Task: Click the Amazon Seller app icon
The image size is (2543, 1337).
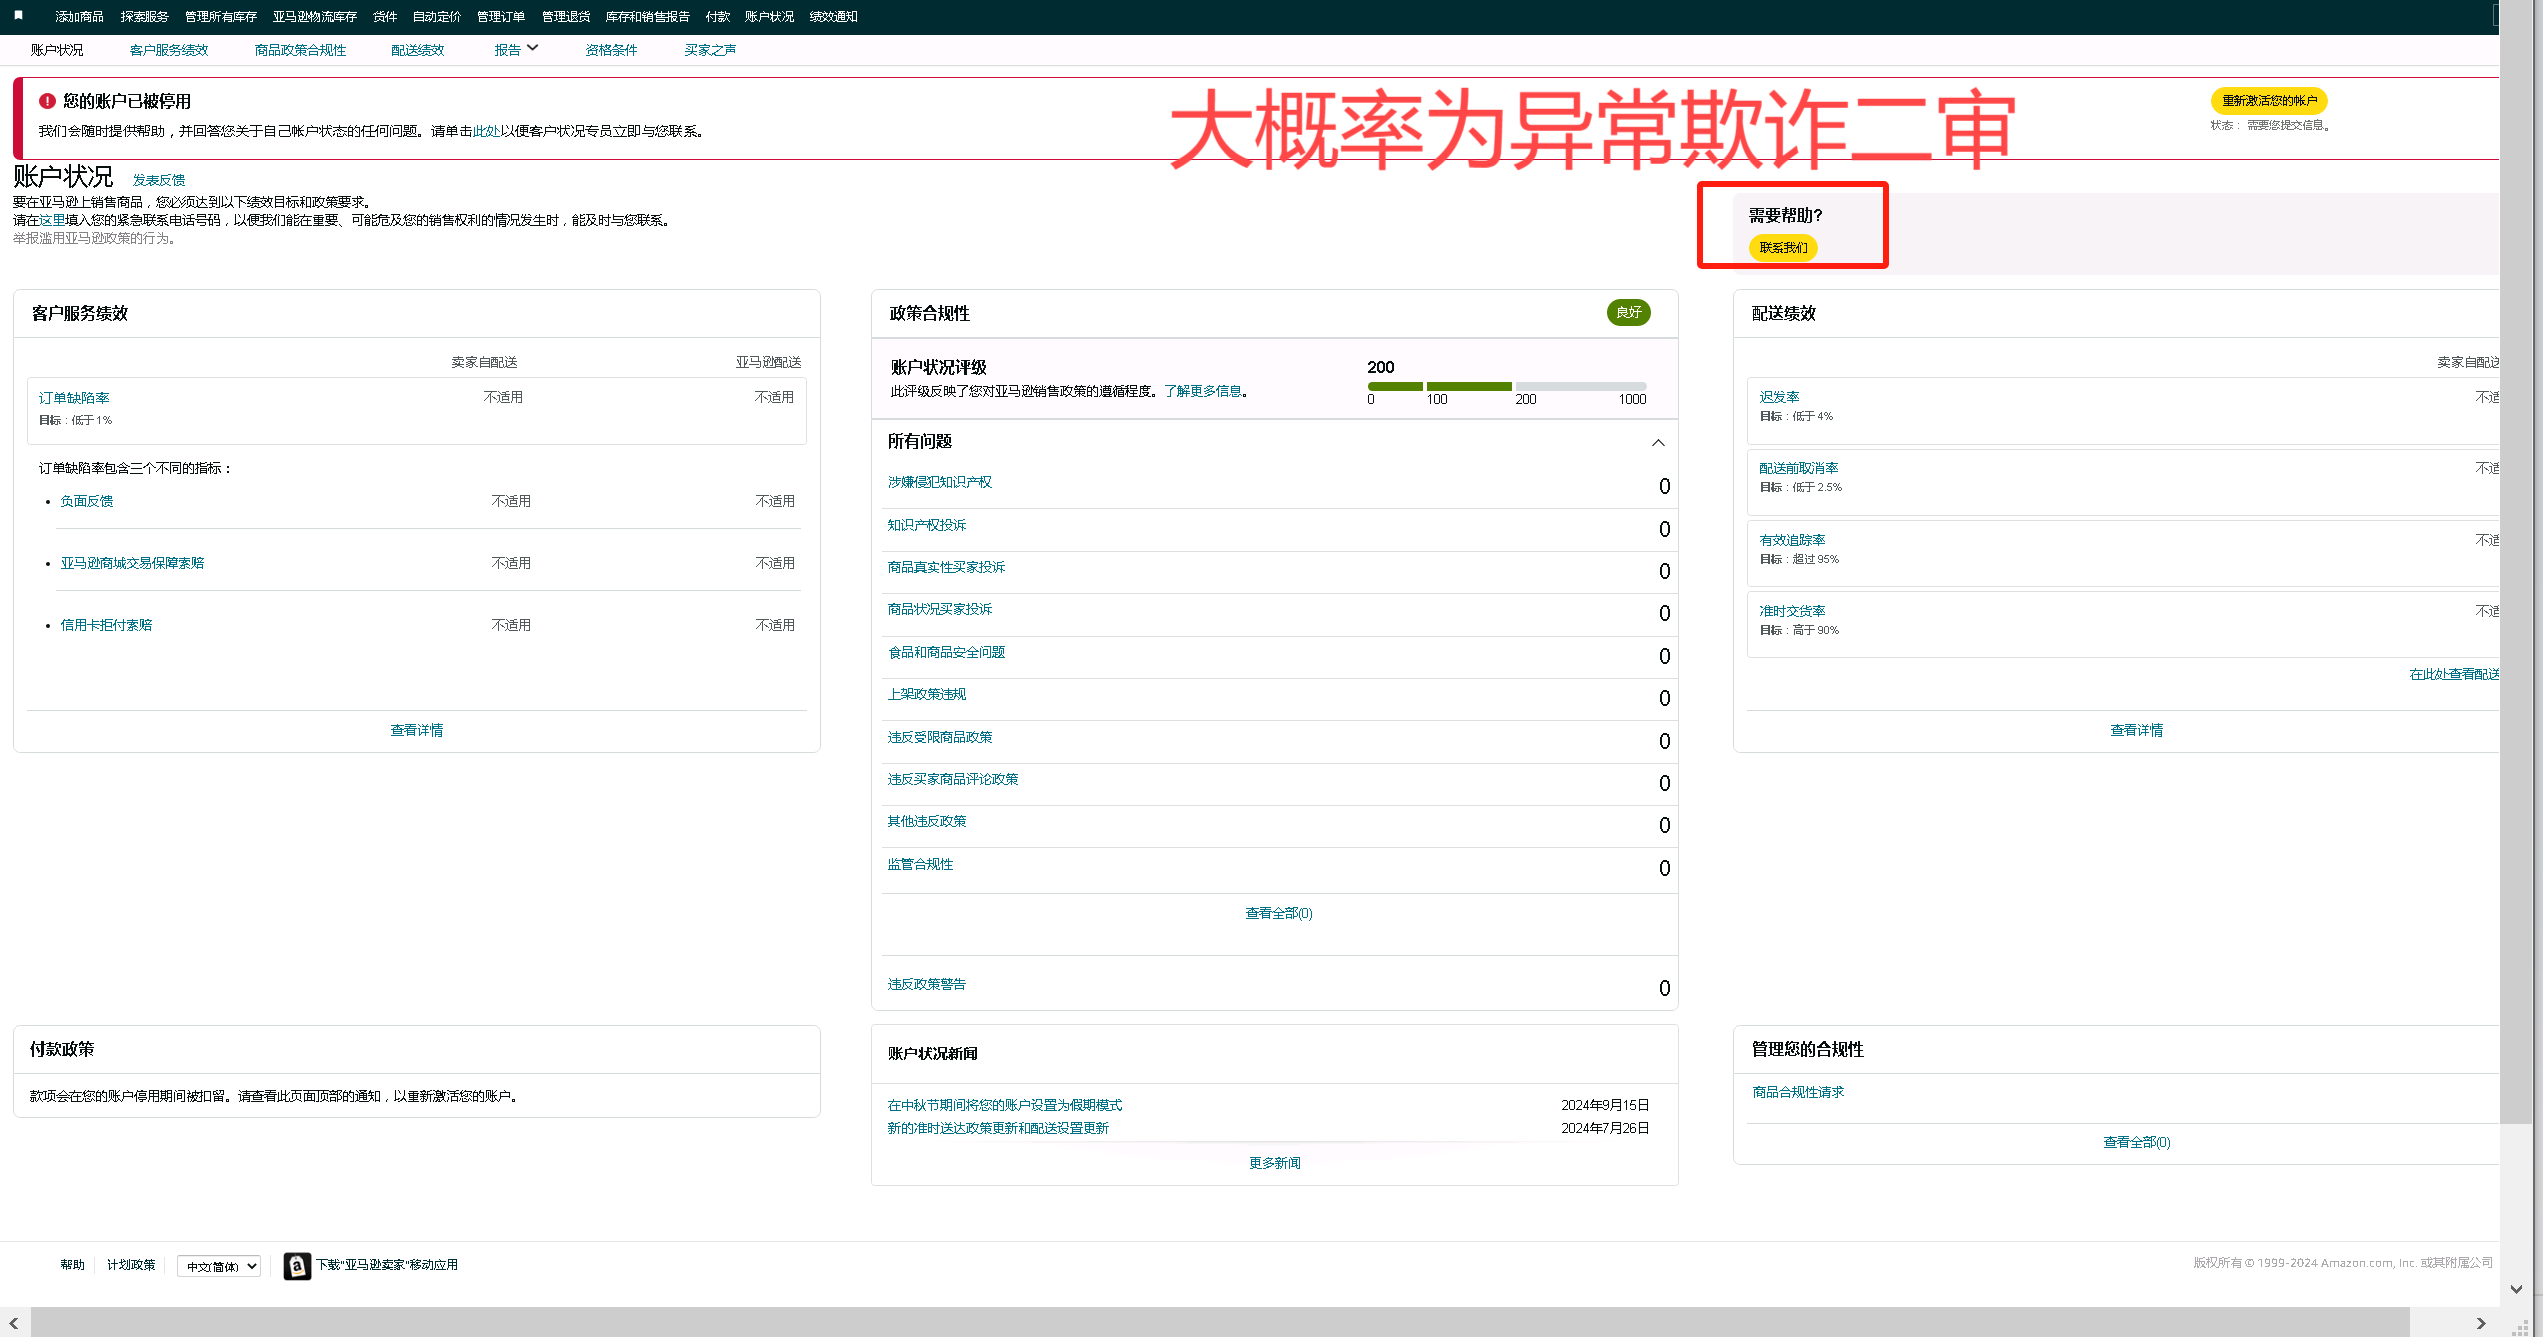Action: pos(296,1265)
